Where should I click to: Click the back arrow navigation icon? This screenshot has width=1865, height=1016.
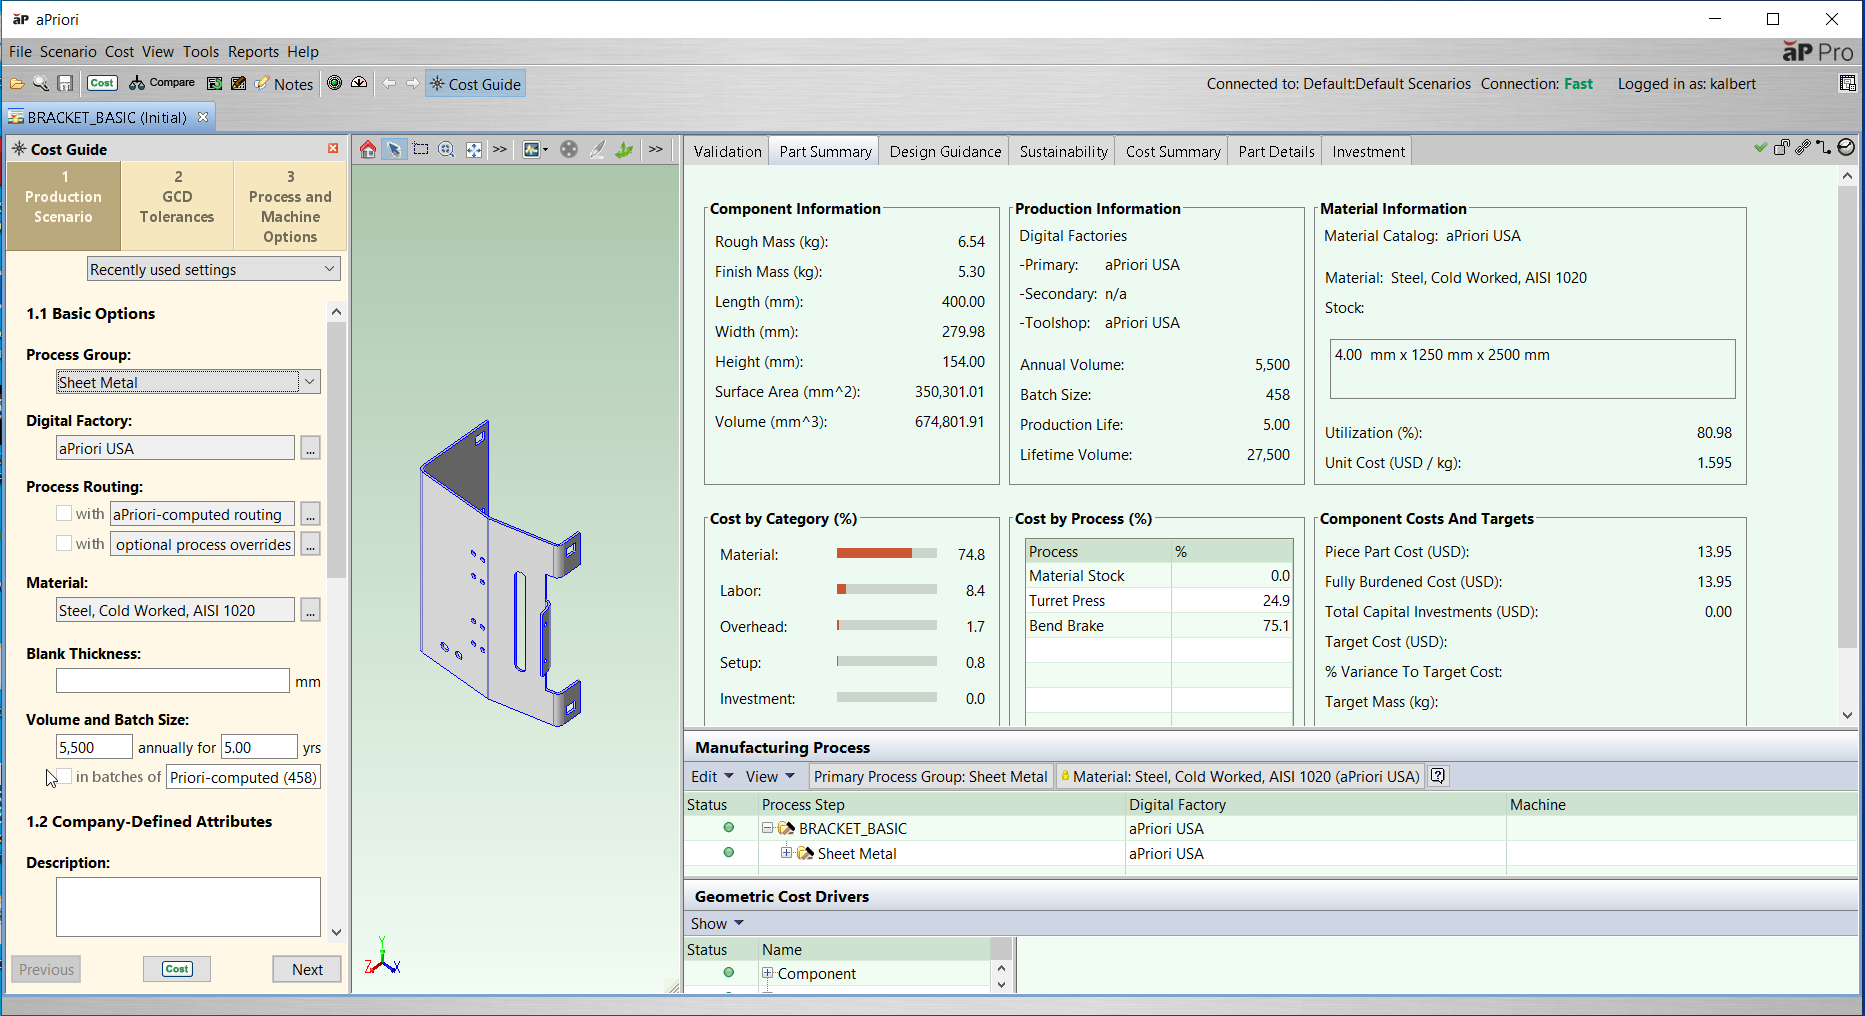click(389, 84)
